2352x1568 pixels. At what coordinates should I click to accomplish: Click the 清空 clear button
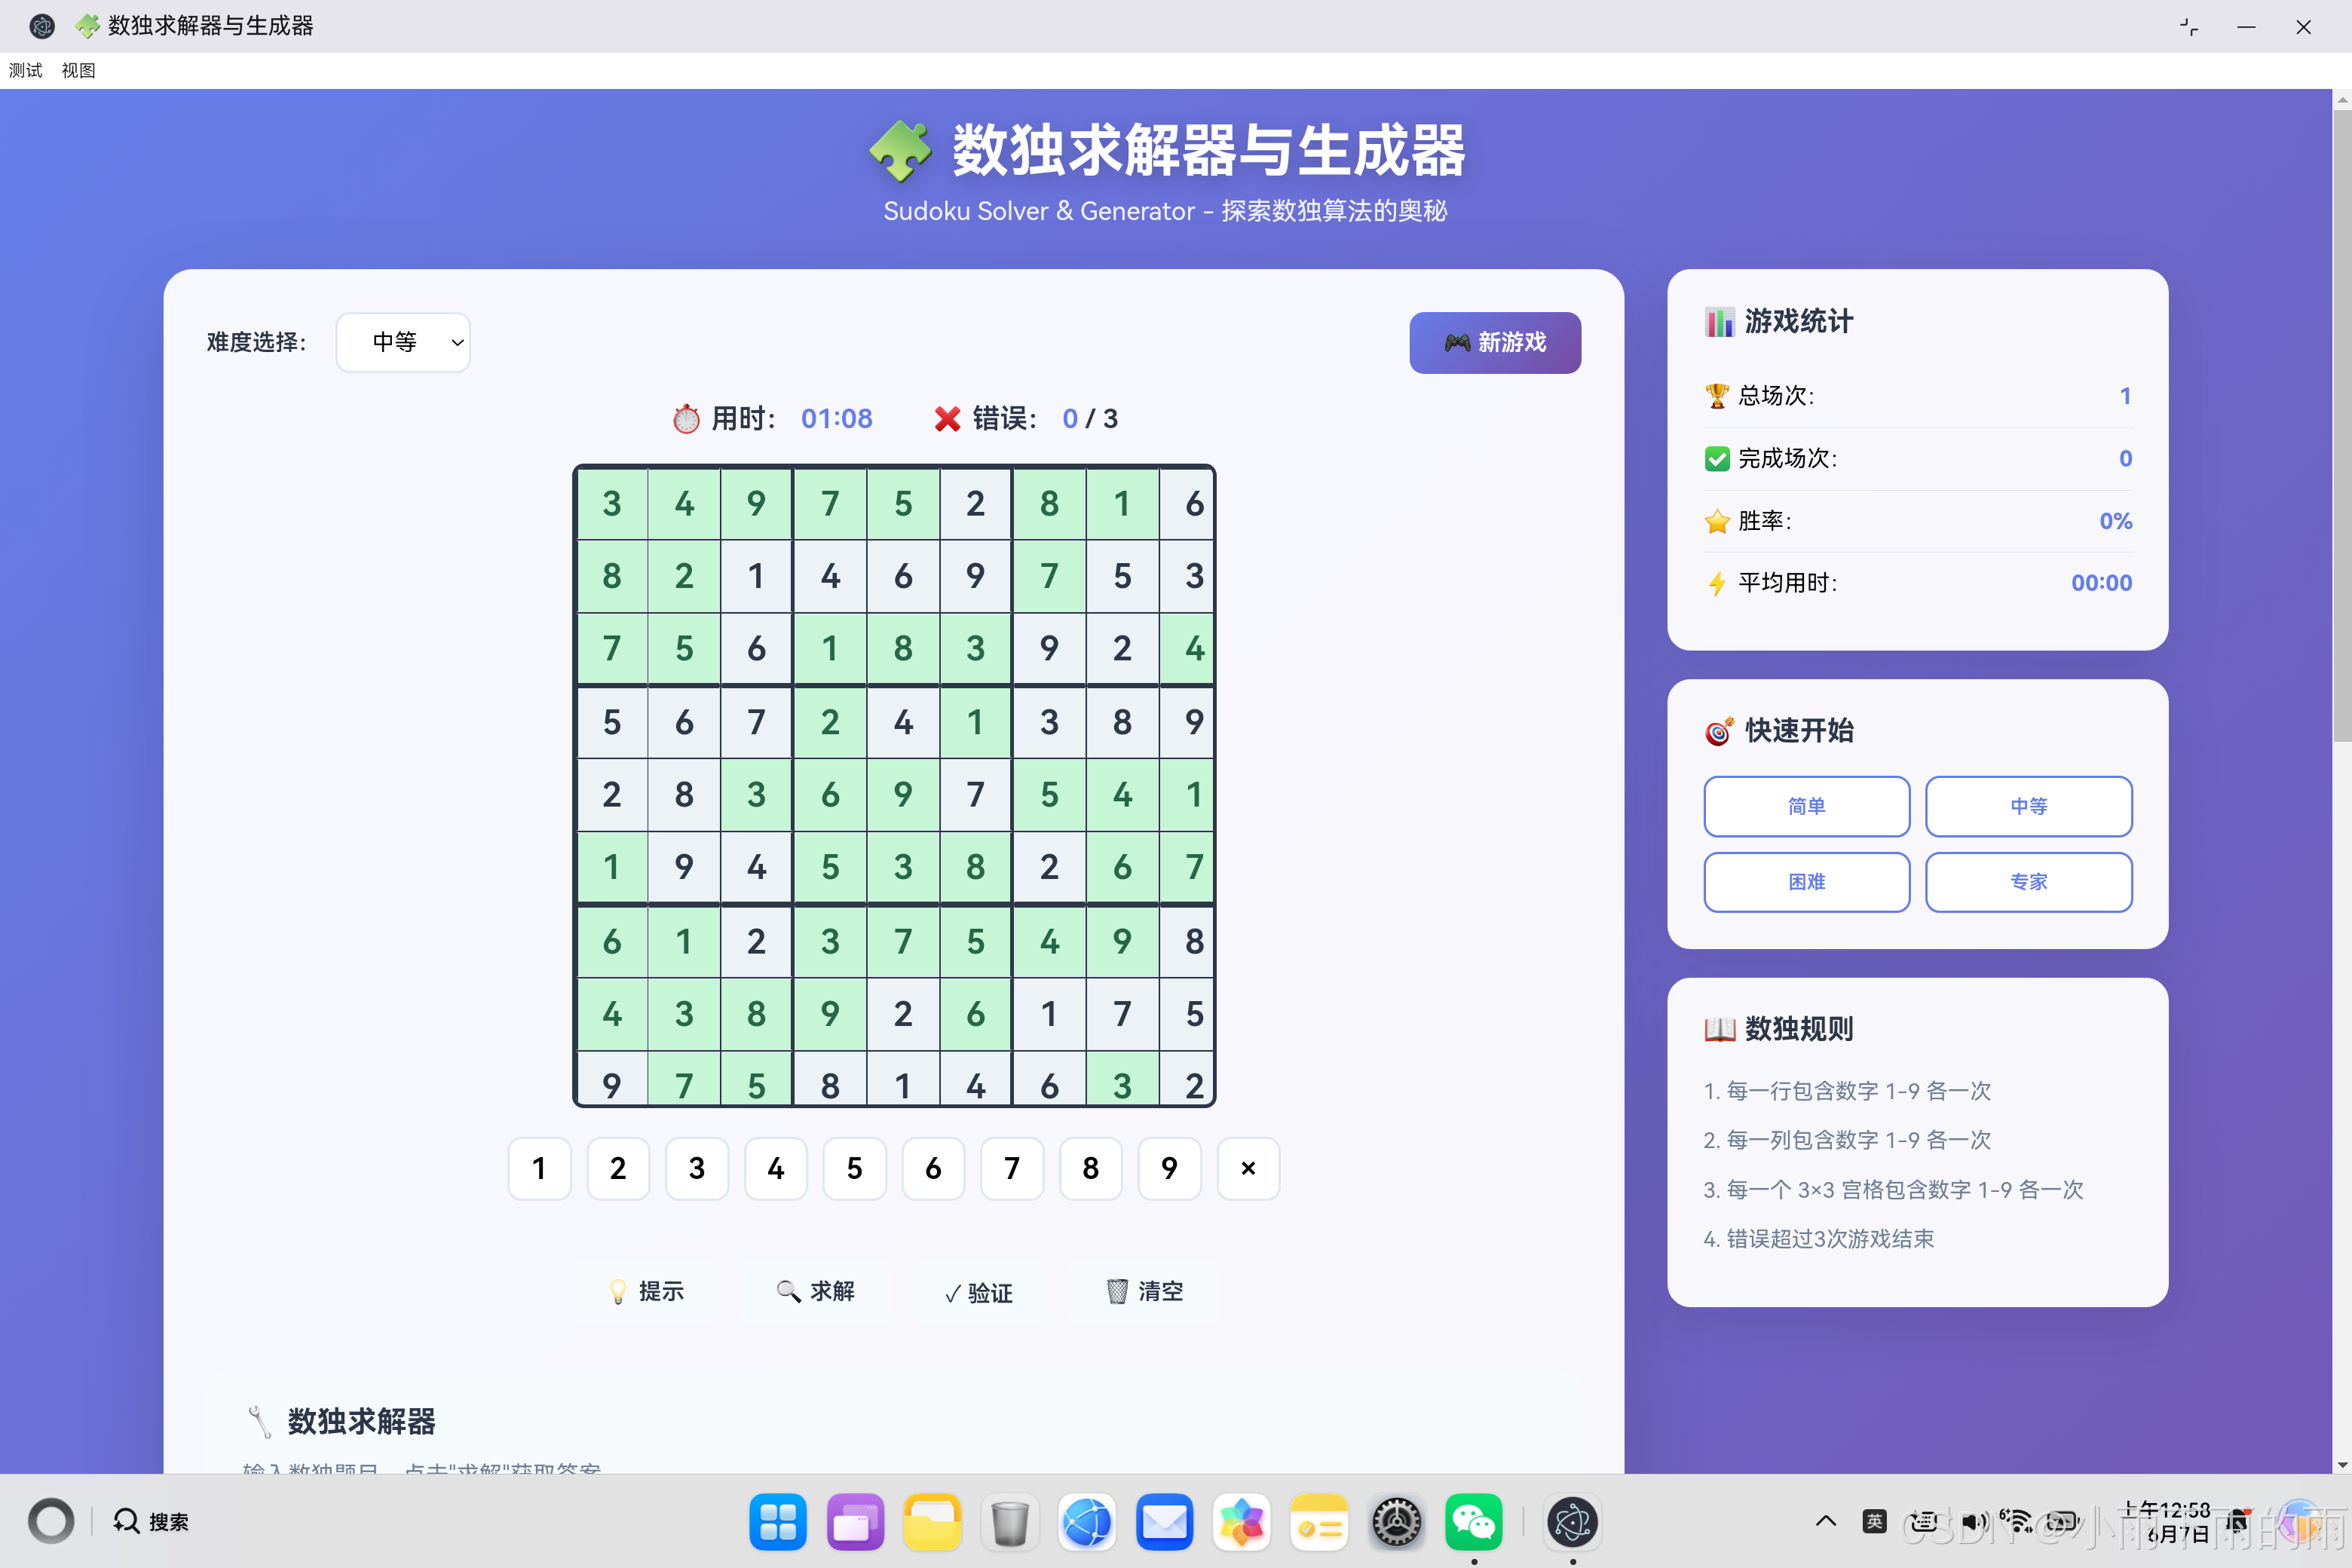(x=1144, y=1291)
